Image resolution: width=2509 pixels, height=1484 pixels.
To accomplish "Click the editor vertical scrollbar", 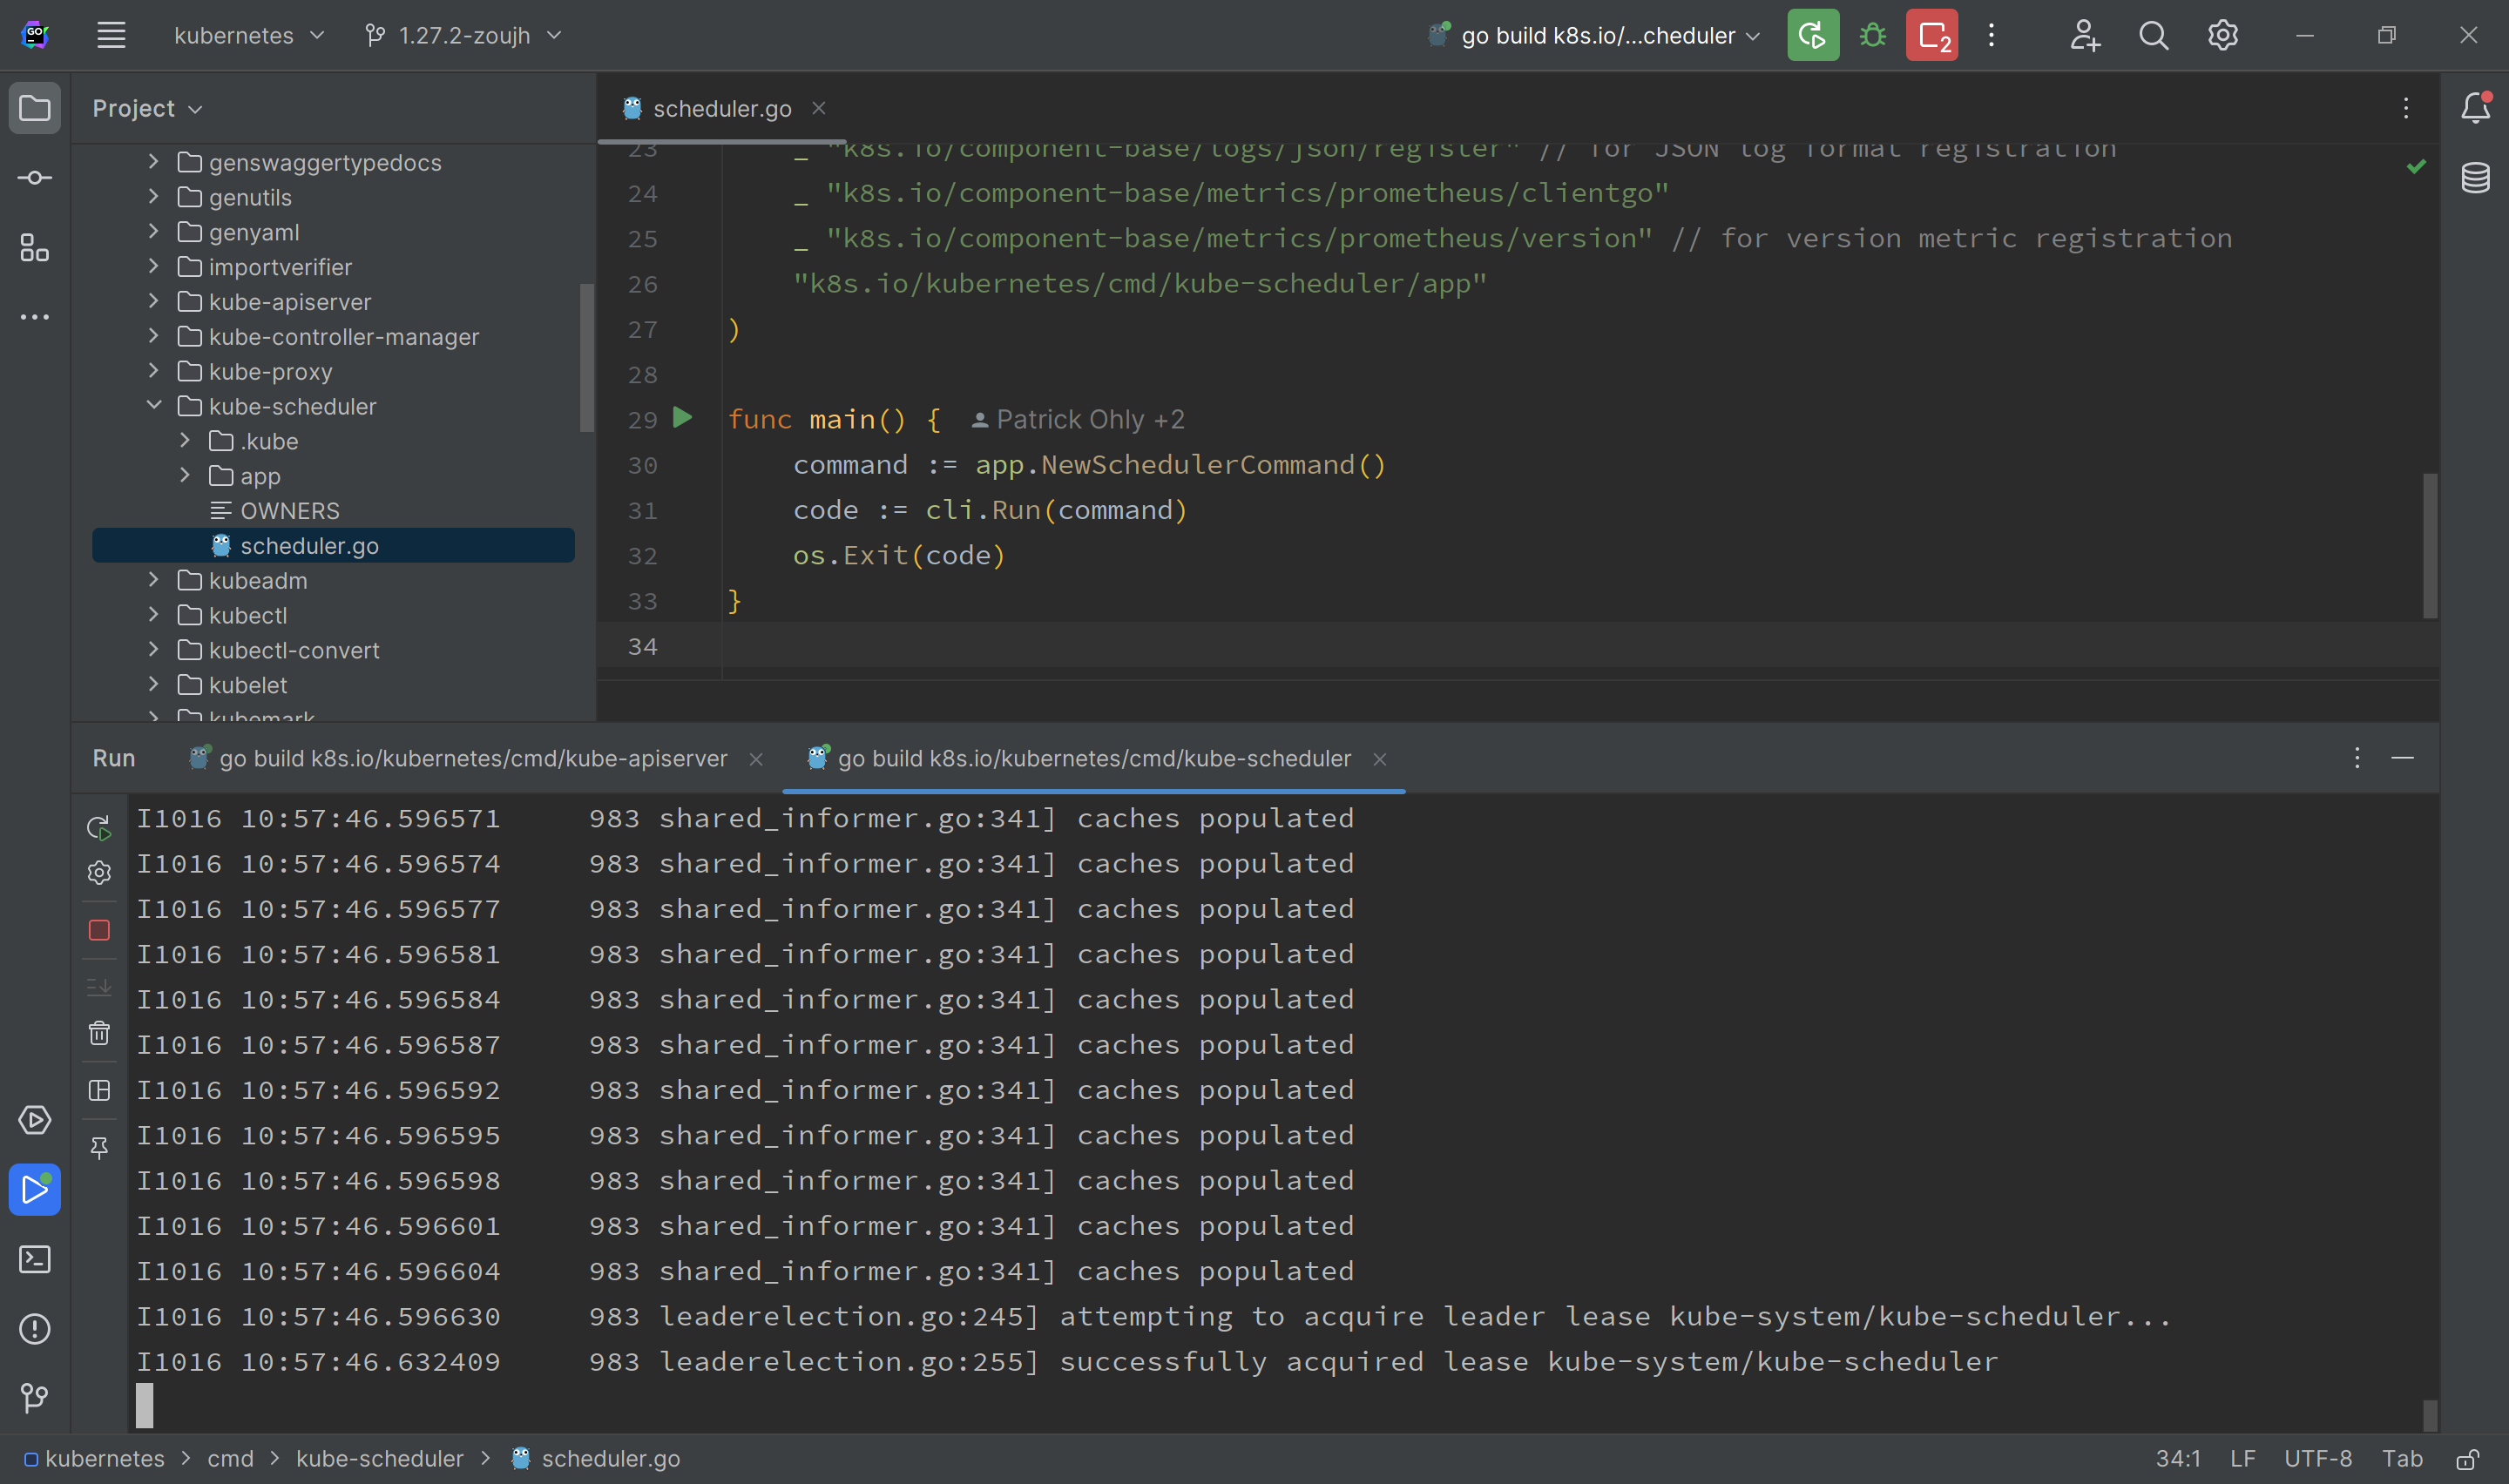I will [2430, 546].
